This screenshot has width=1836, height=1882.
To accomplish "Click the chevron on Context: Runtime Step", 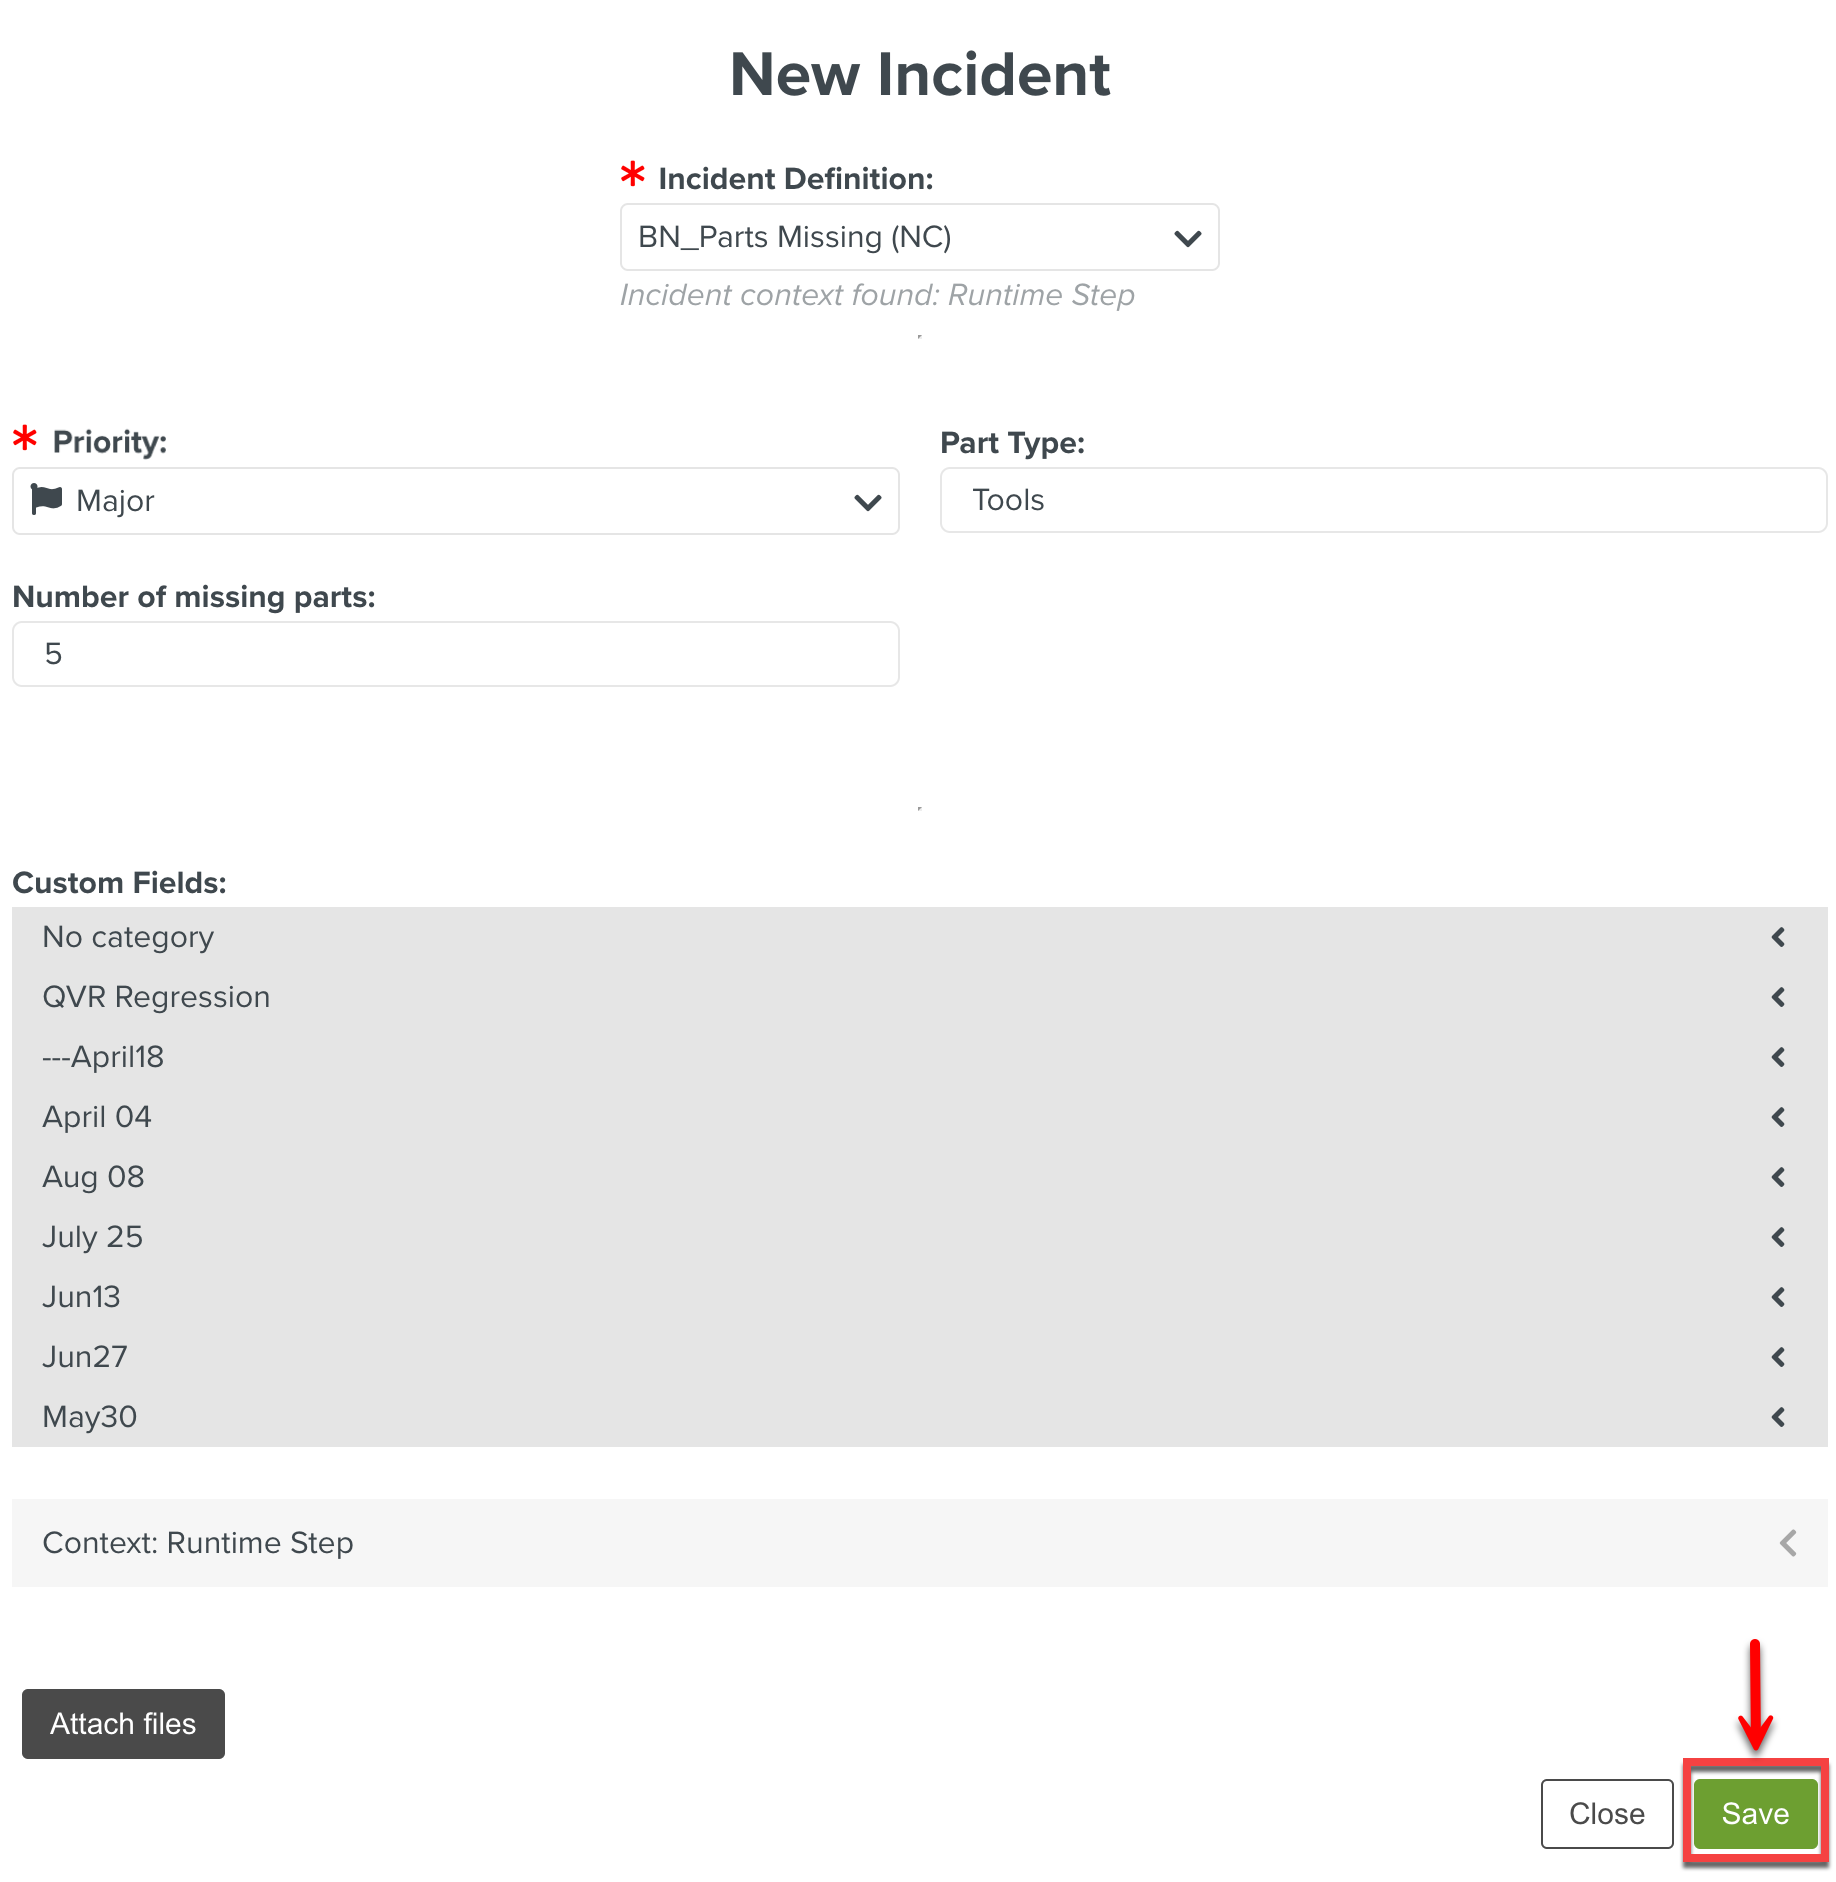I will click(x=1788, y=1543).
